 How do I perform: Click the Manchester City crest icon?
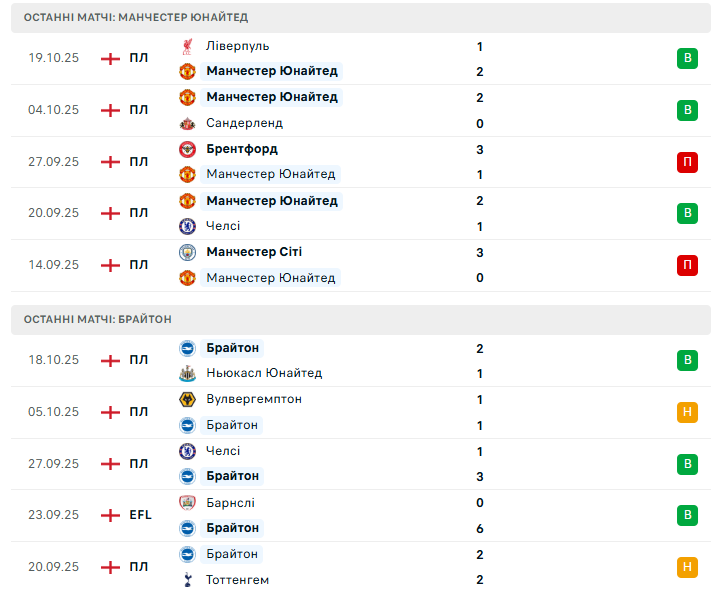(187, 252)
